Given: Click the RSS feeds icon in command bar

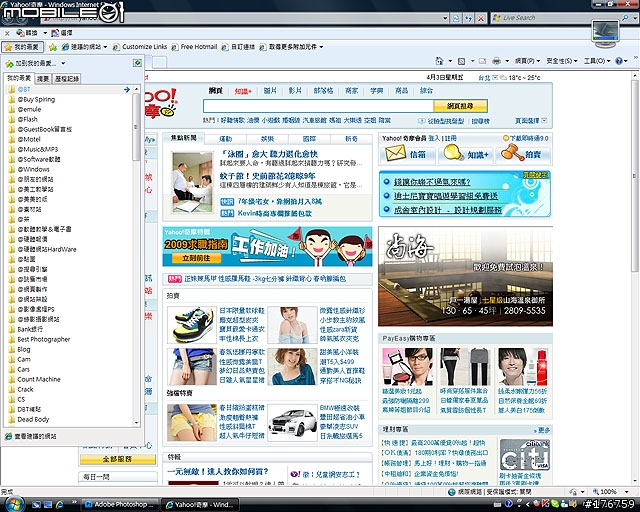Looking at the screenshot, I should (461, 61).
